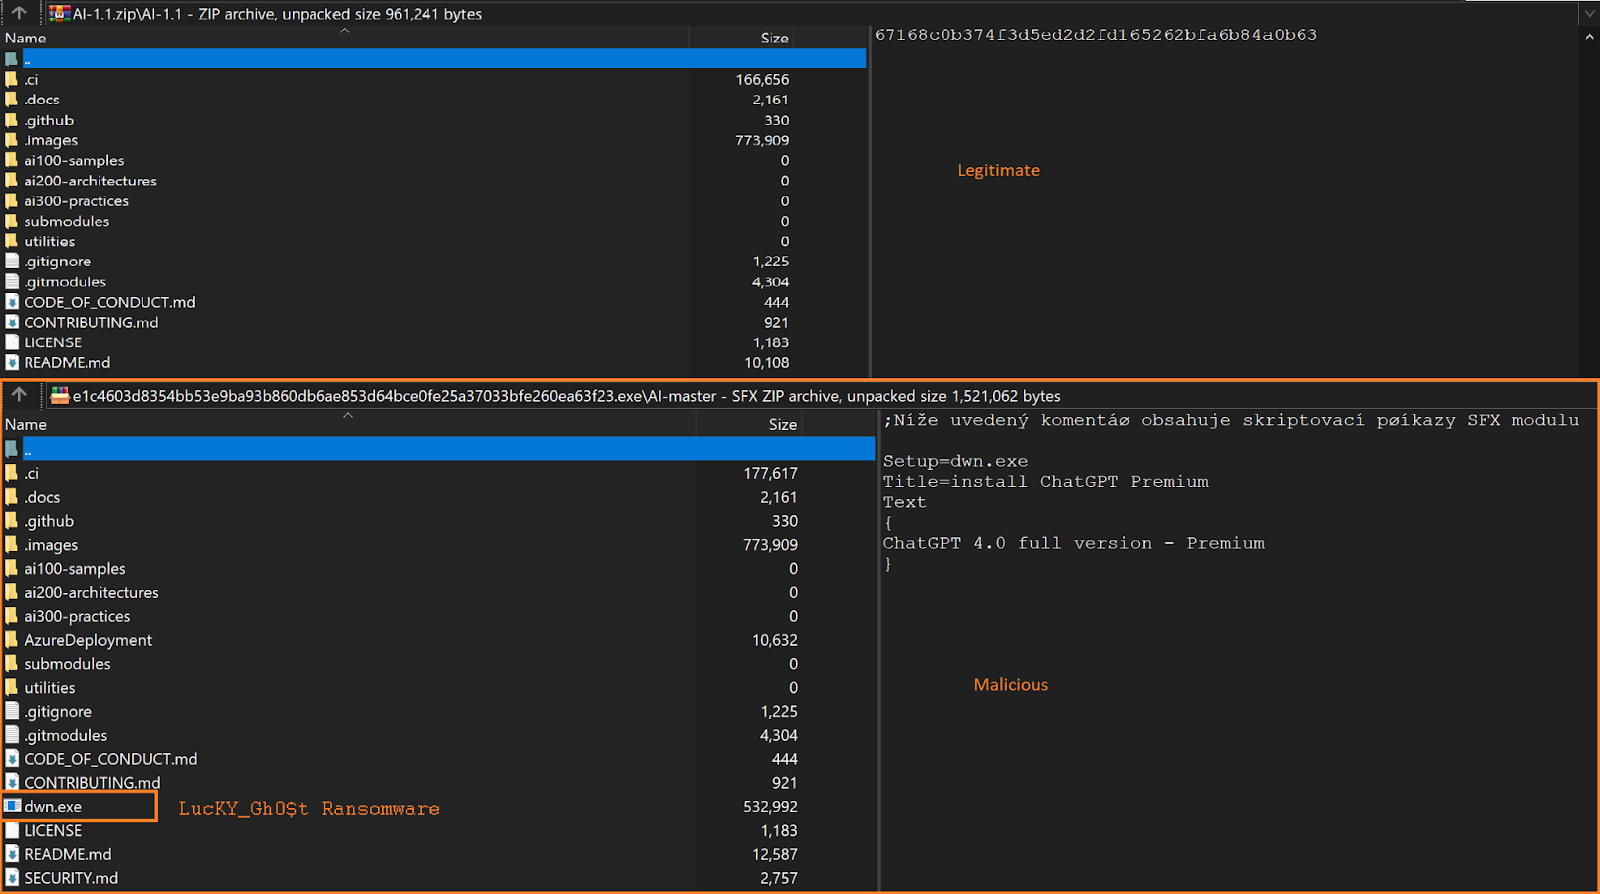
Task: Click the Setup=dwn.exe line in SFX comment
Action: [x=955, y=461]
